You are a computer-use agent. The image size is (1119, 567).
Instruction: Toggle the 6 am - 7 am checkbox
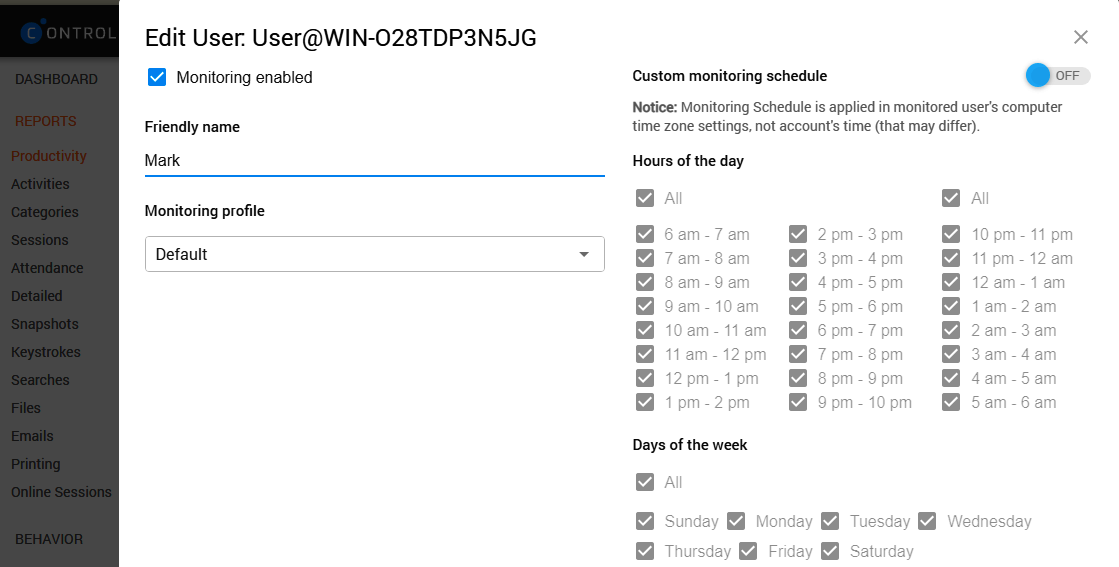click(645, 234)
